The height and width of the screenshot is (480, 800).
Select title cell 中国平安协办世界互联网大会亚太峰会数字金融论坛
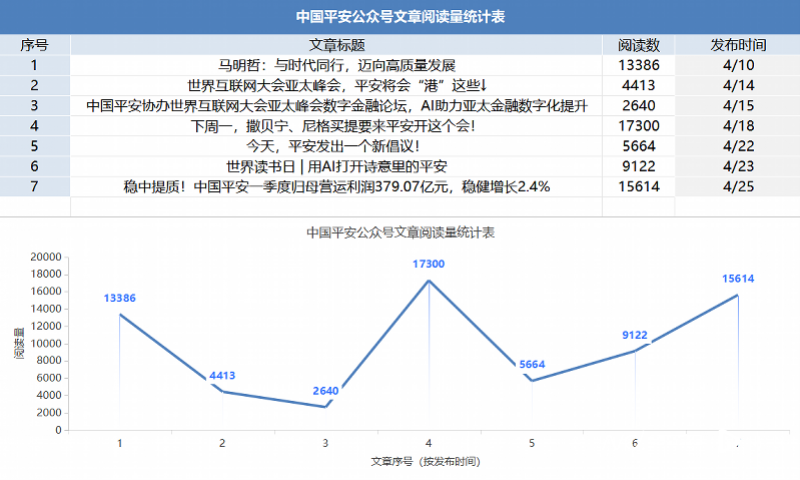pos(337,106)
